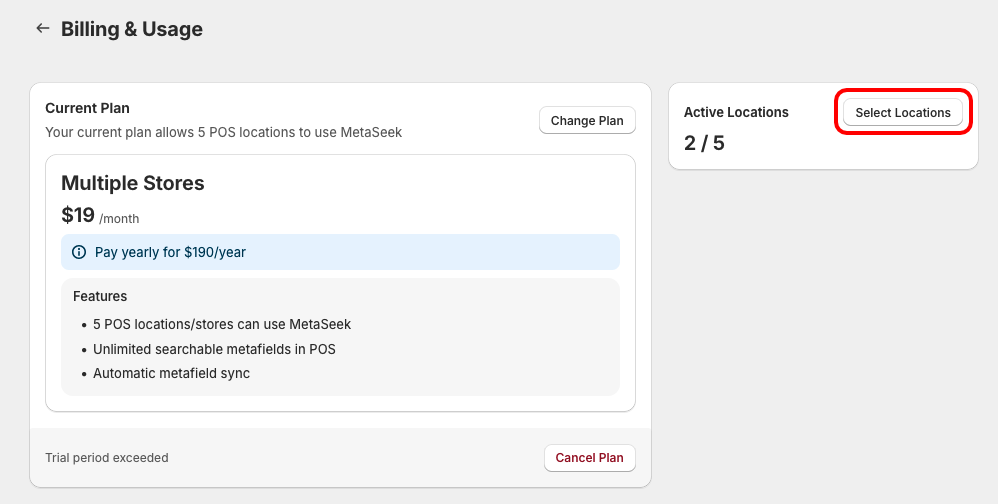The height and width of the screenshot is (504, 998).
Task: Click the info icon in yearly banner
Action: (79, 252)
